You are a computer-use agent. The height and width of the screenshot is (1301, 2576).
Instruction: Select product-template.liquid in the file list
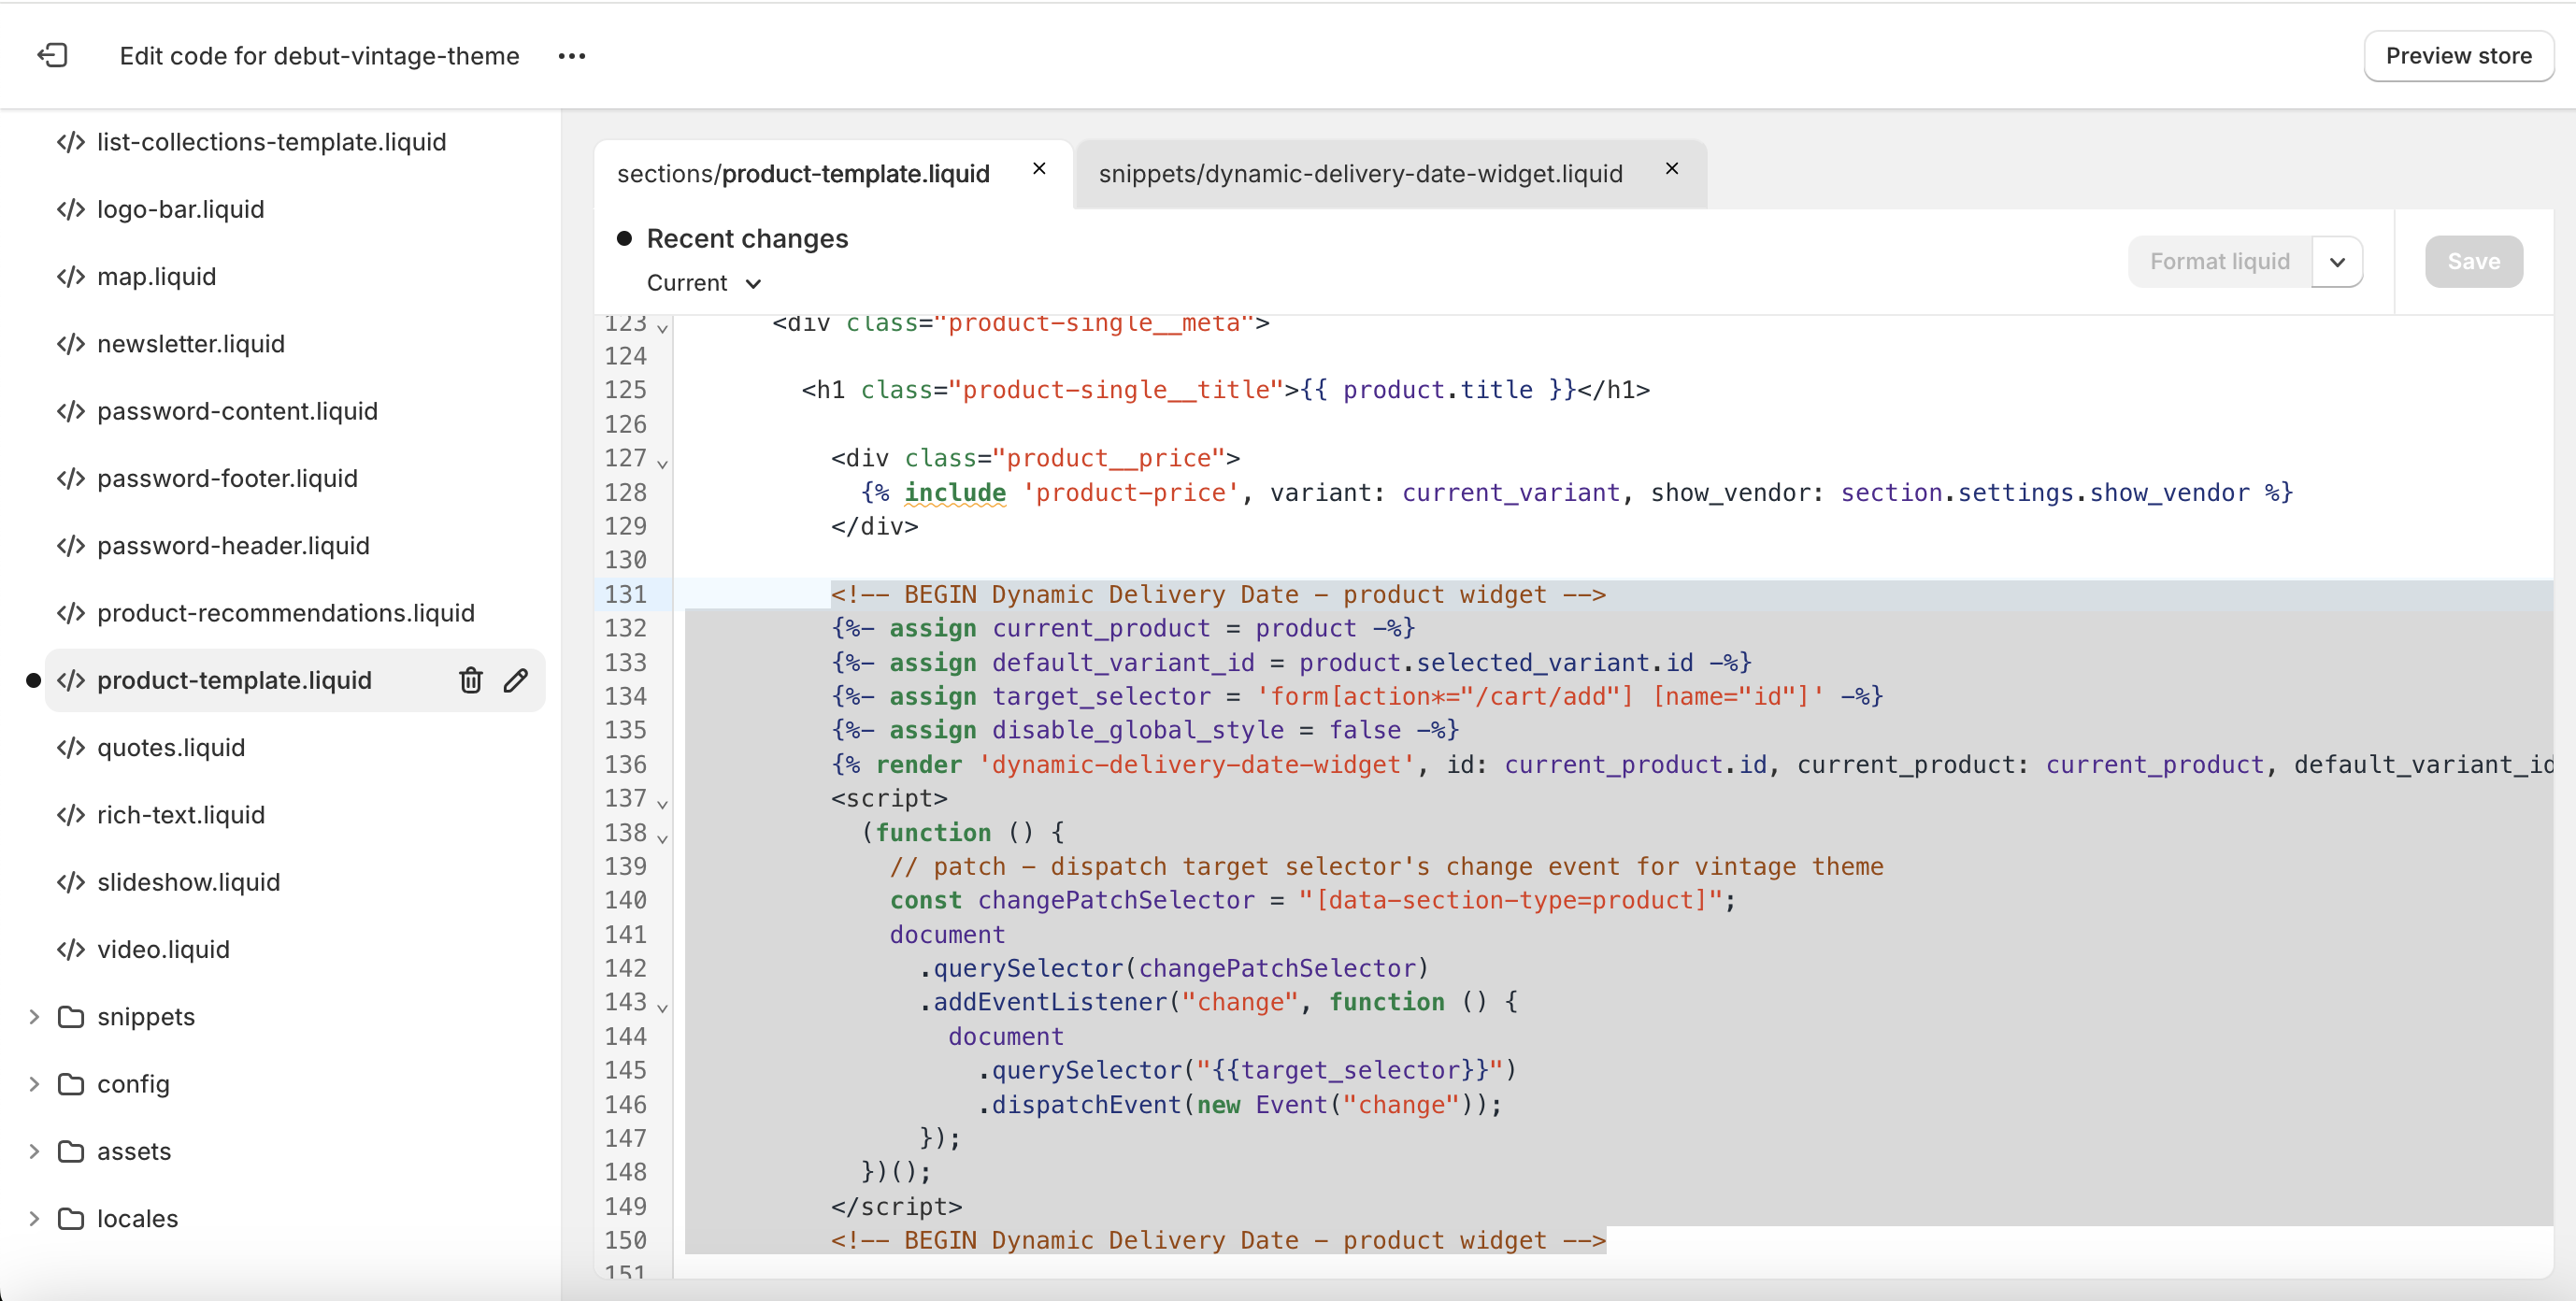(234, 680)
